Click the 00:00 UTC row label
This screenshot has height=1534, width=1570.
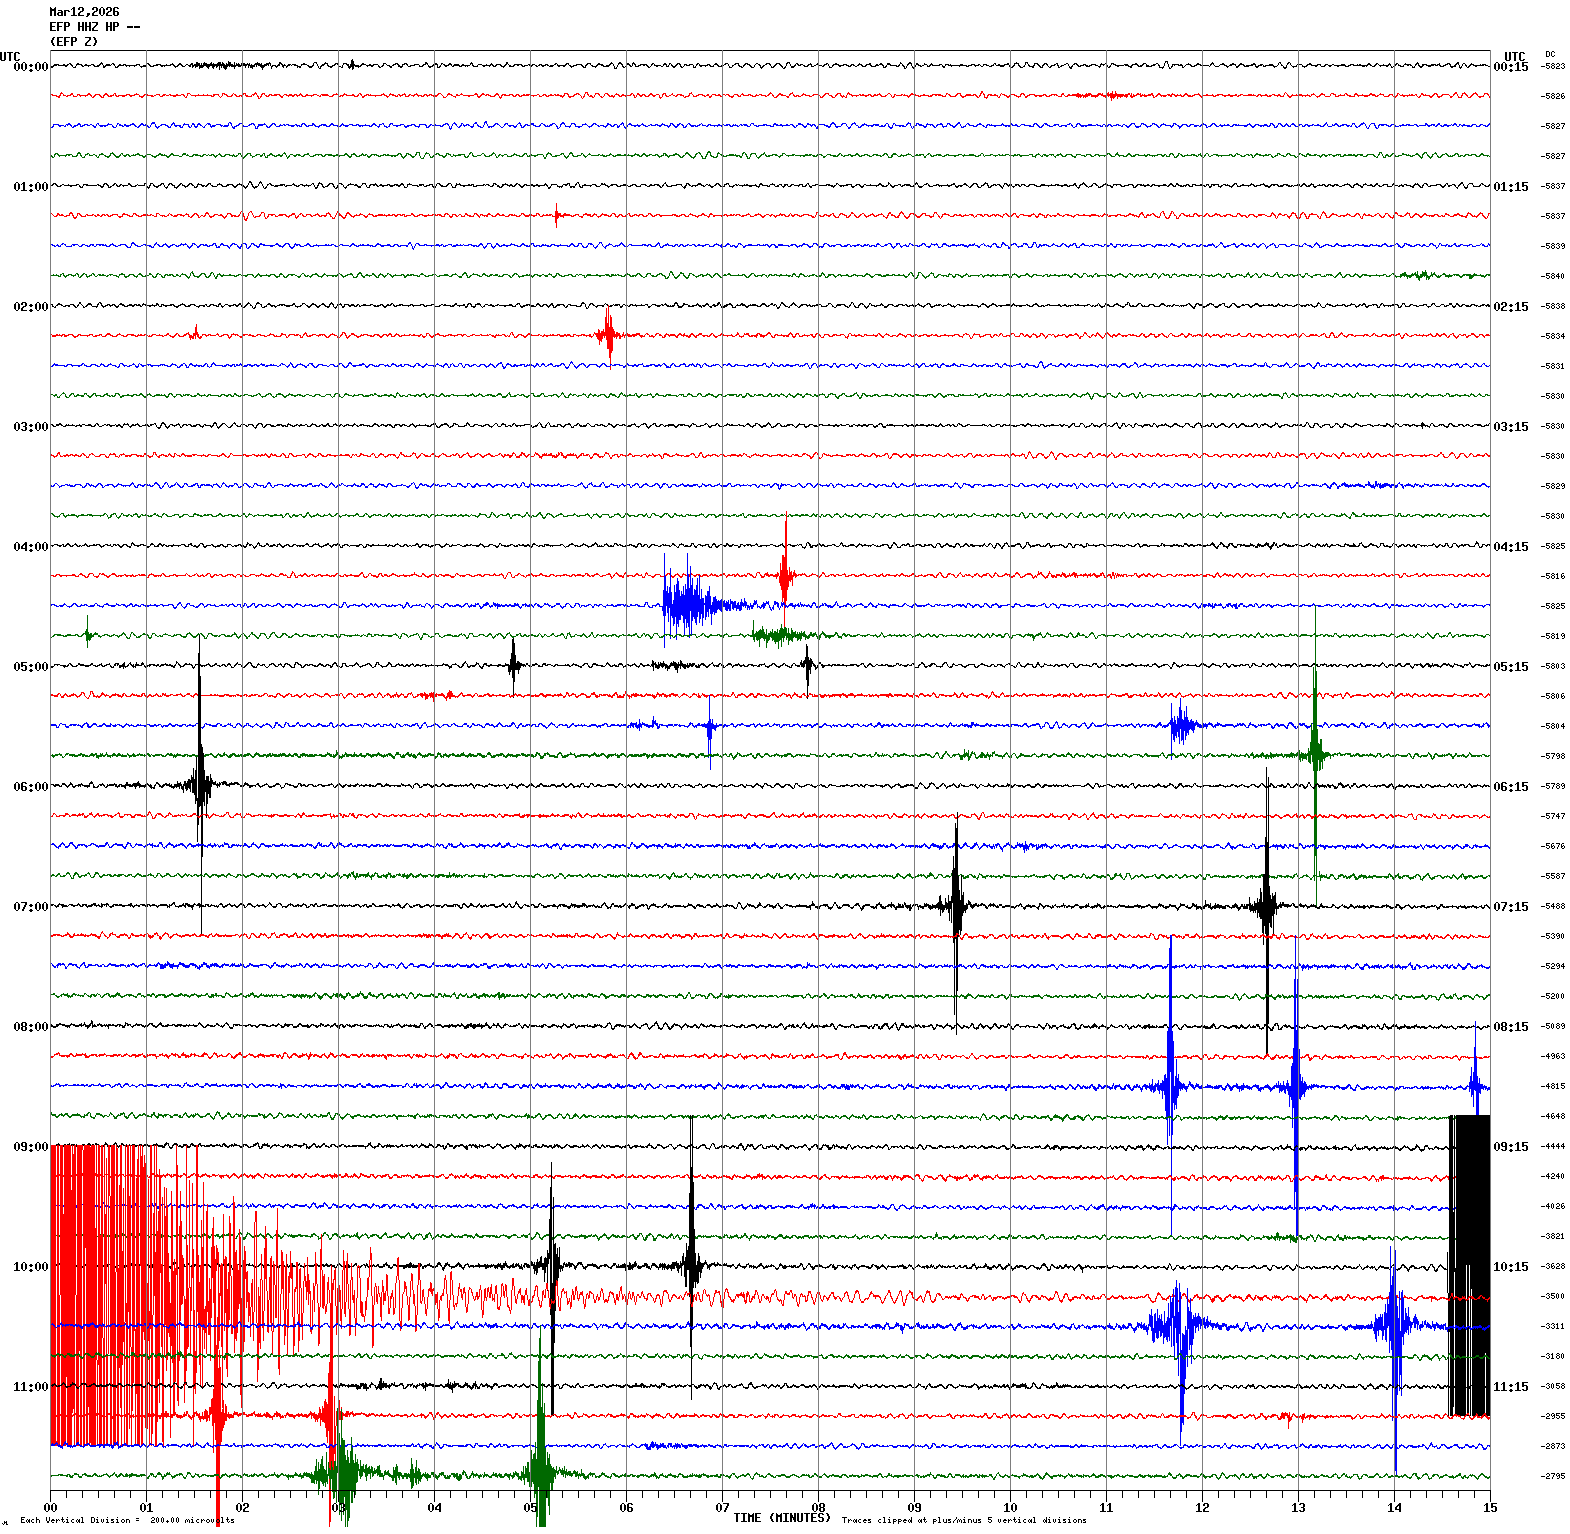point(30,67)
